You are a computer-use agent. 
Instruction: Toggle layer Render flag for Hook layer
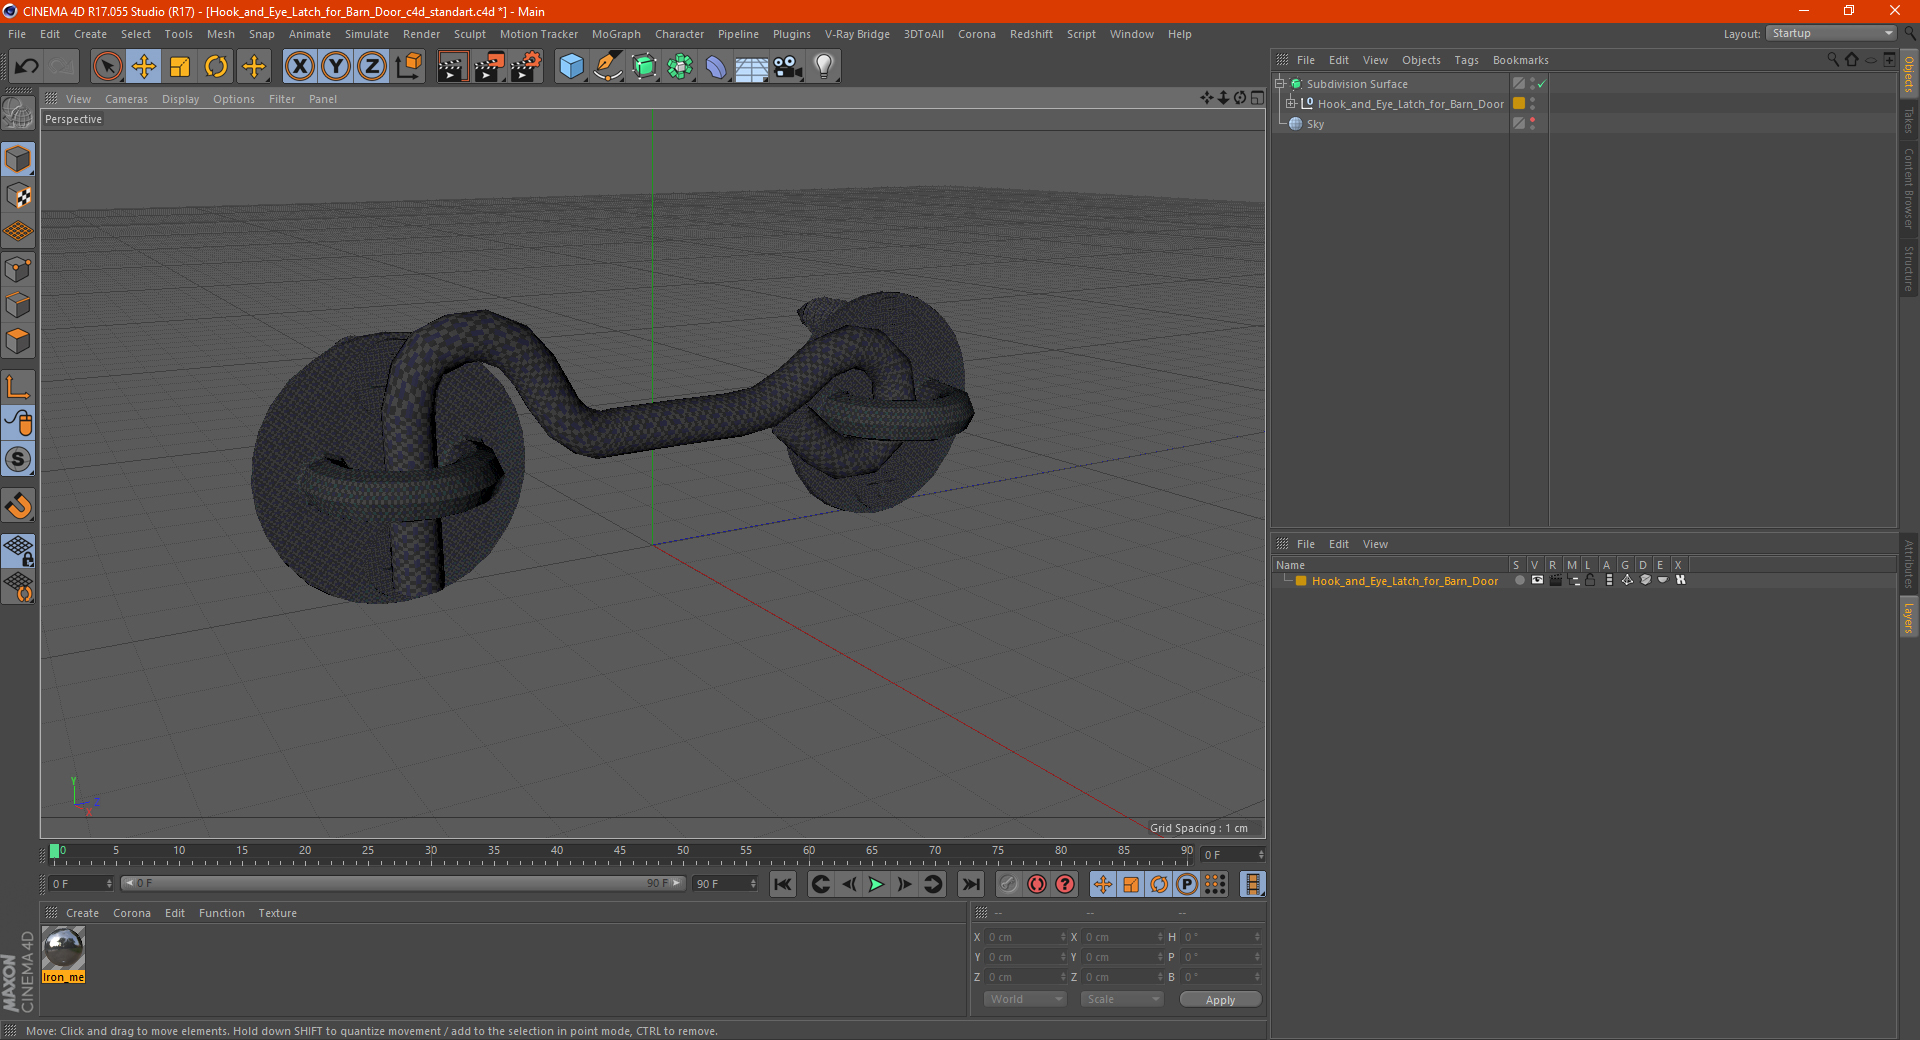point(1555,581)
